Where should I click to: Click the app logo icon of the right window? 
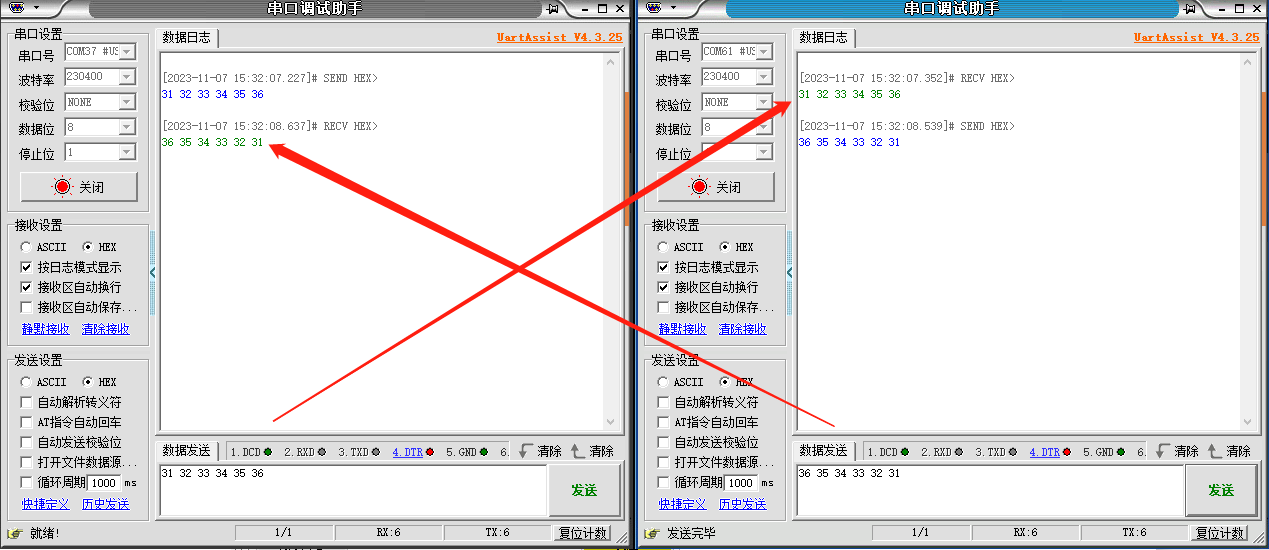pyautogui.click(x=653, y=8)
